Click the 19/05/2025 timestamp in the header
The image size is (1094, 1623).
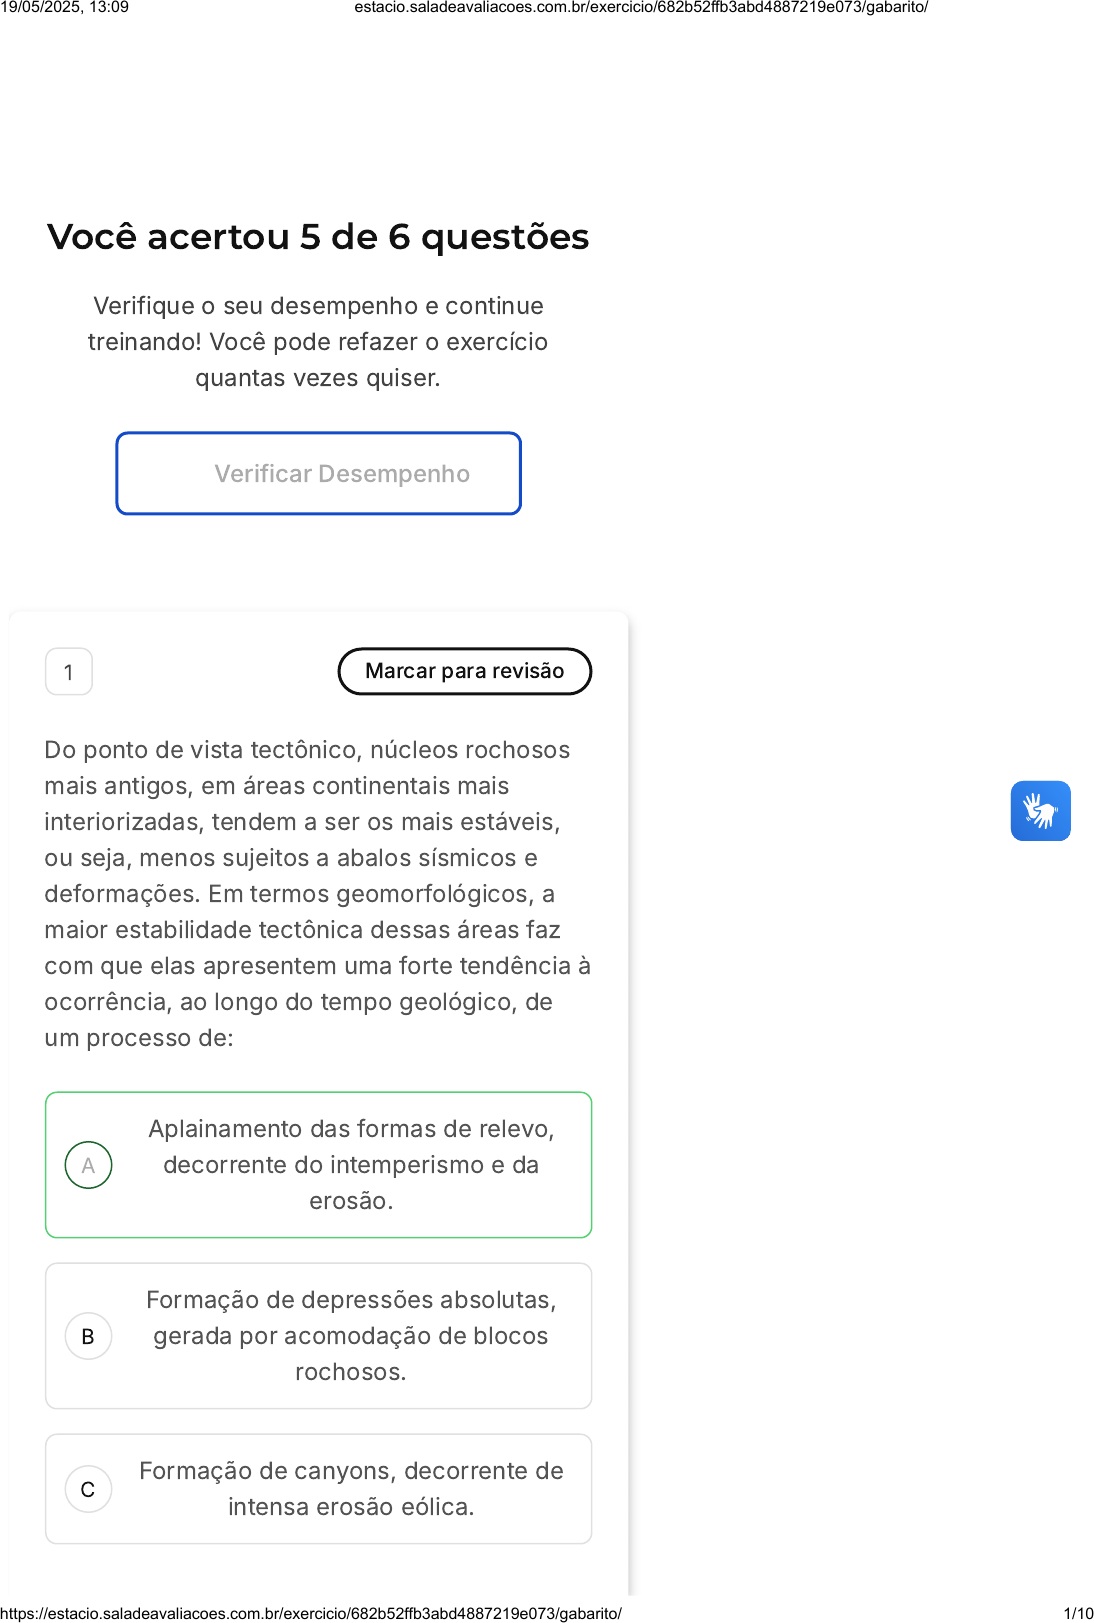click(65, 8)
